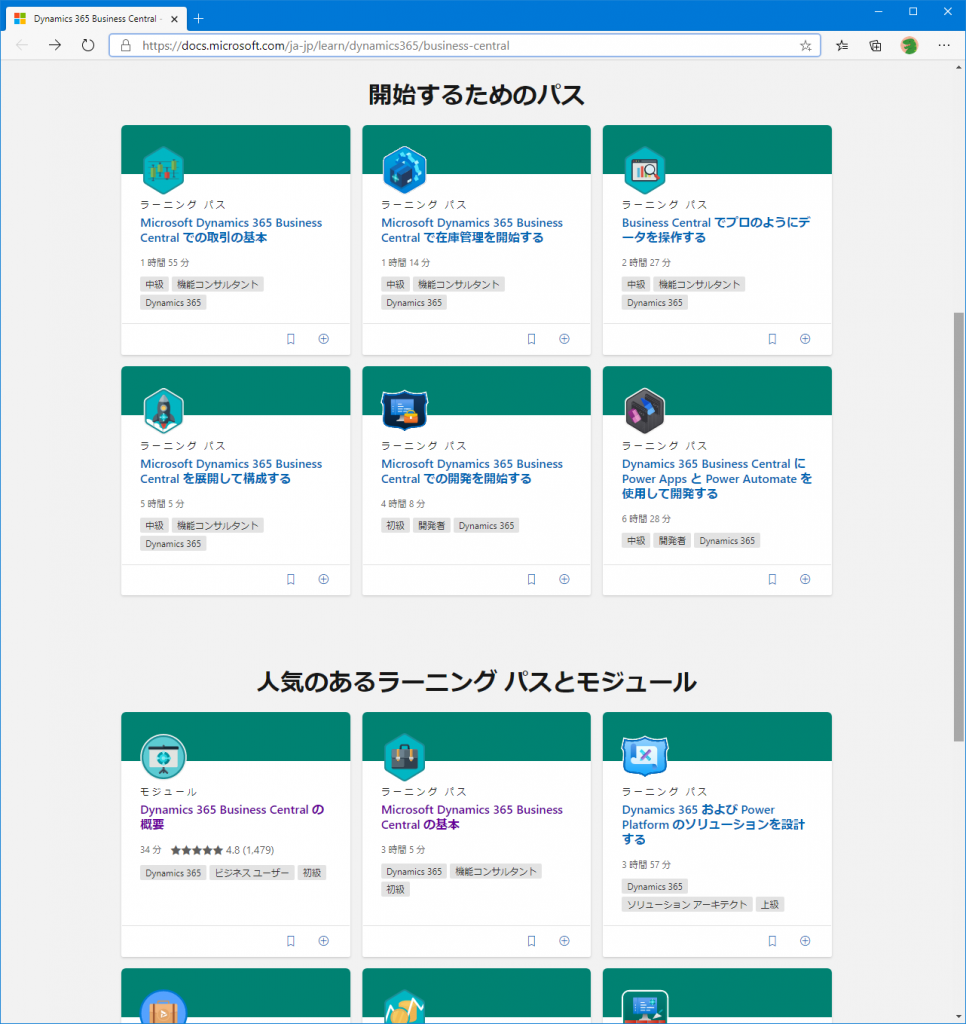Open the browser Favorites list
The image size is (966, 1024).
click(x=842, y=45)
